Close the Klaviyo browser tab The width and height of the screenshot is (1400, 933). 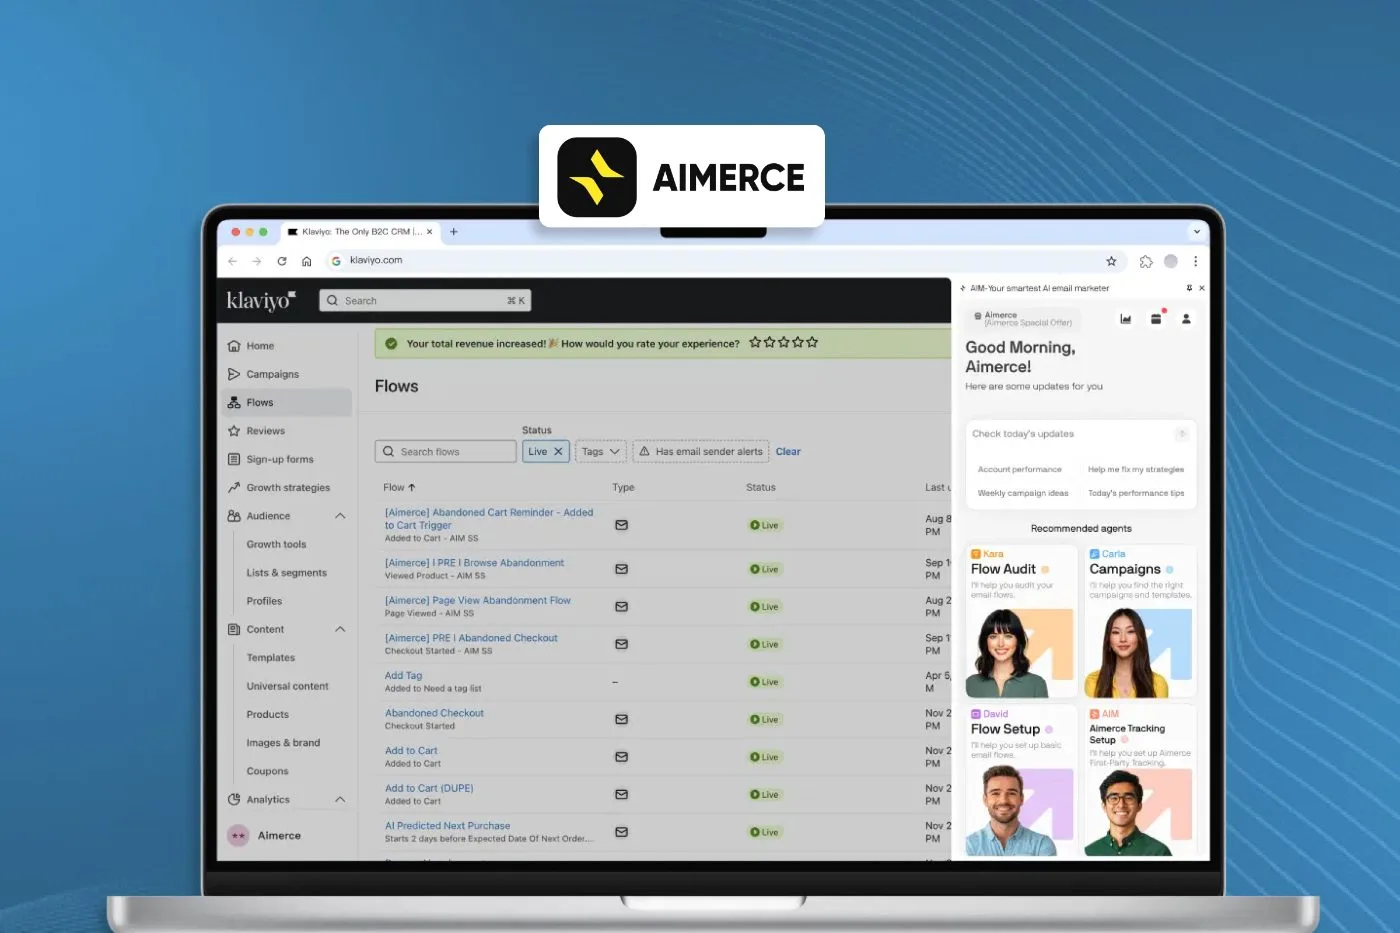click(430, 232)
